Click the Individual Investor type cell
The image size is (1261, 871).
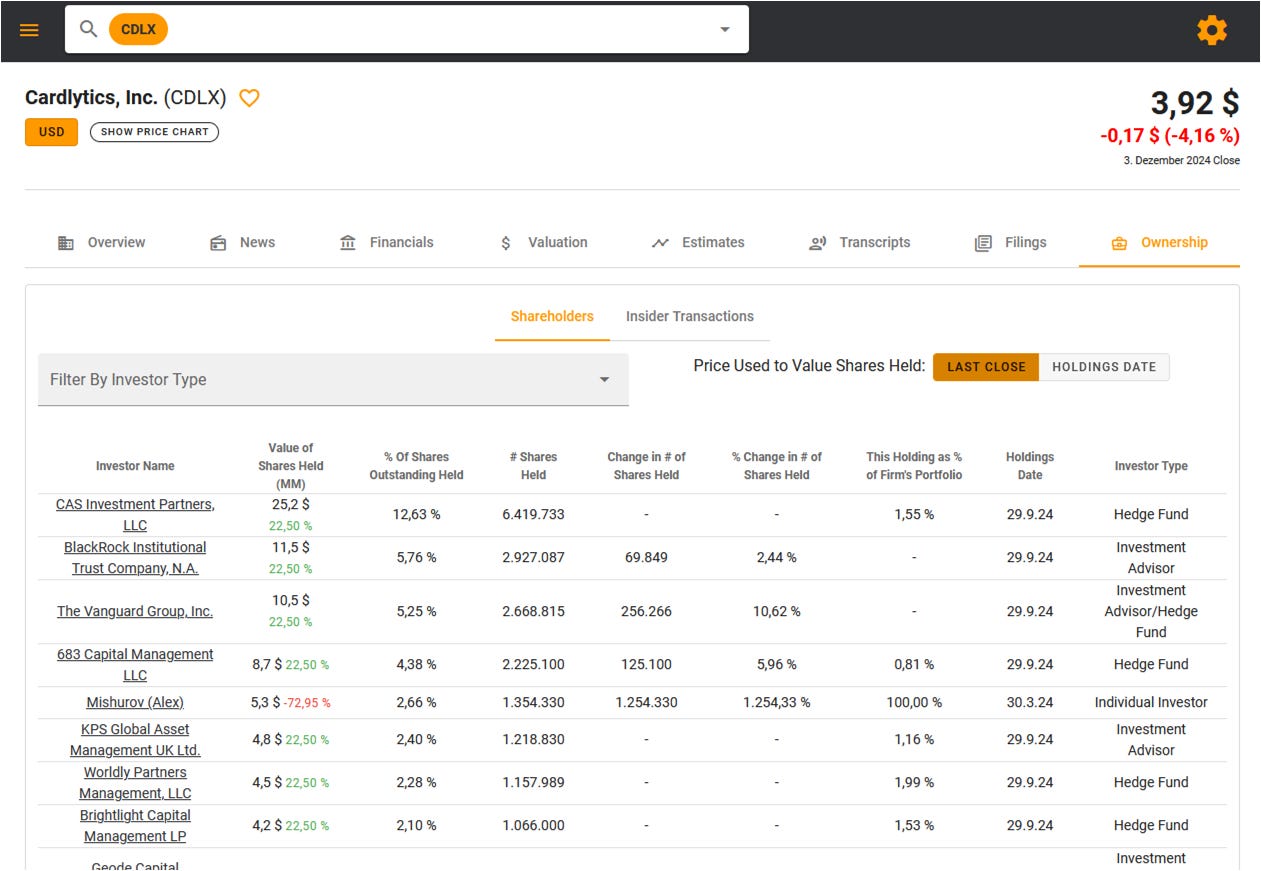1151,703
